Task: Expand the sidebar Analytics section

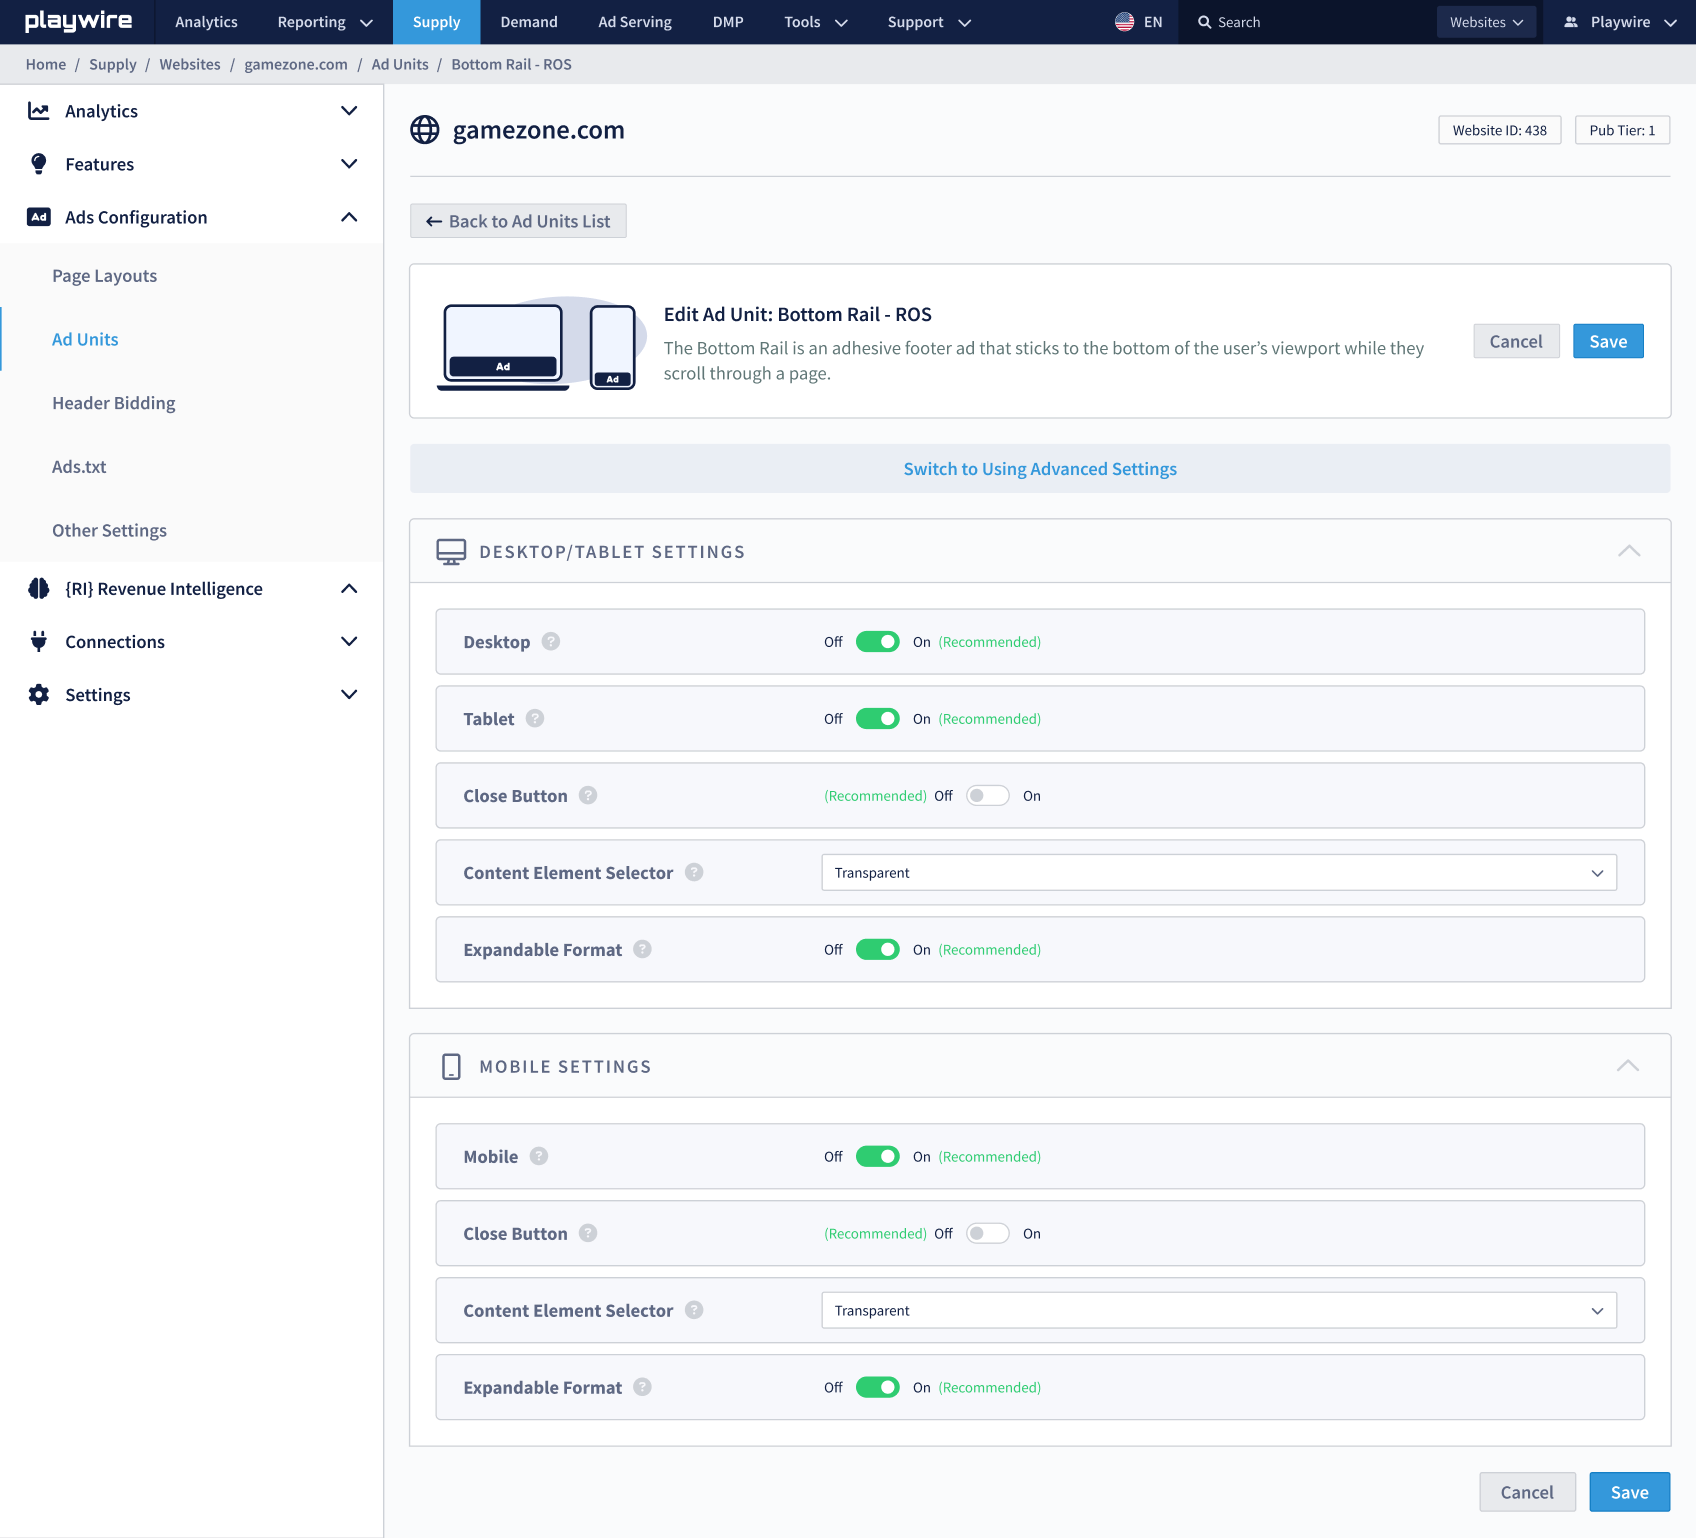Action: [349, 111]
